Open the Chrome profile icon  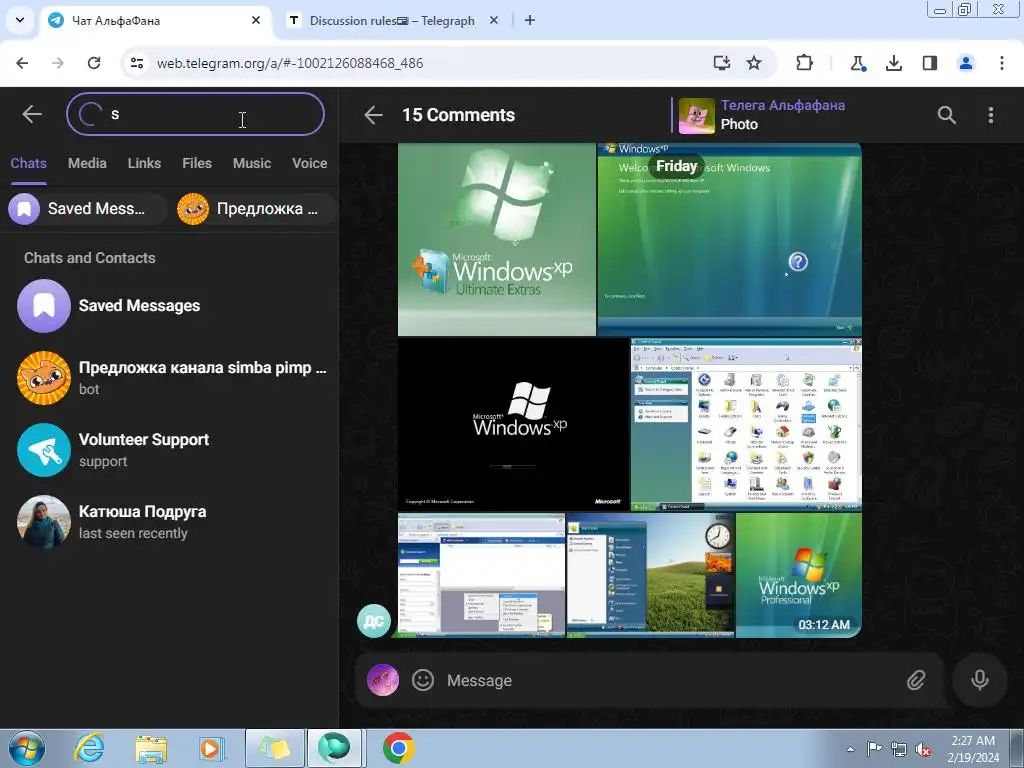[966, 63]
